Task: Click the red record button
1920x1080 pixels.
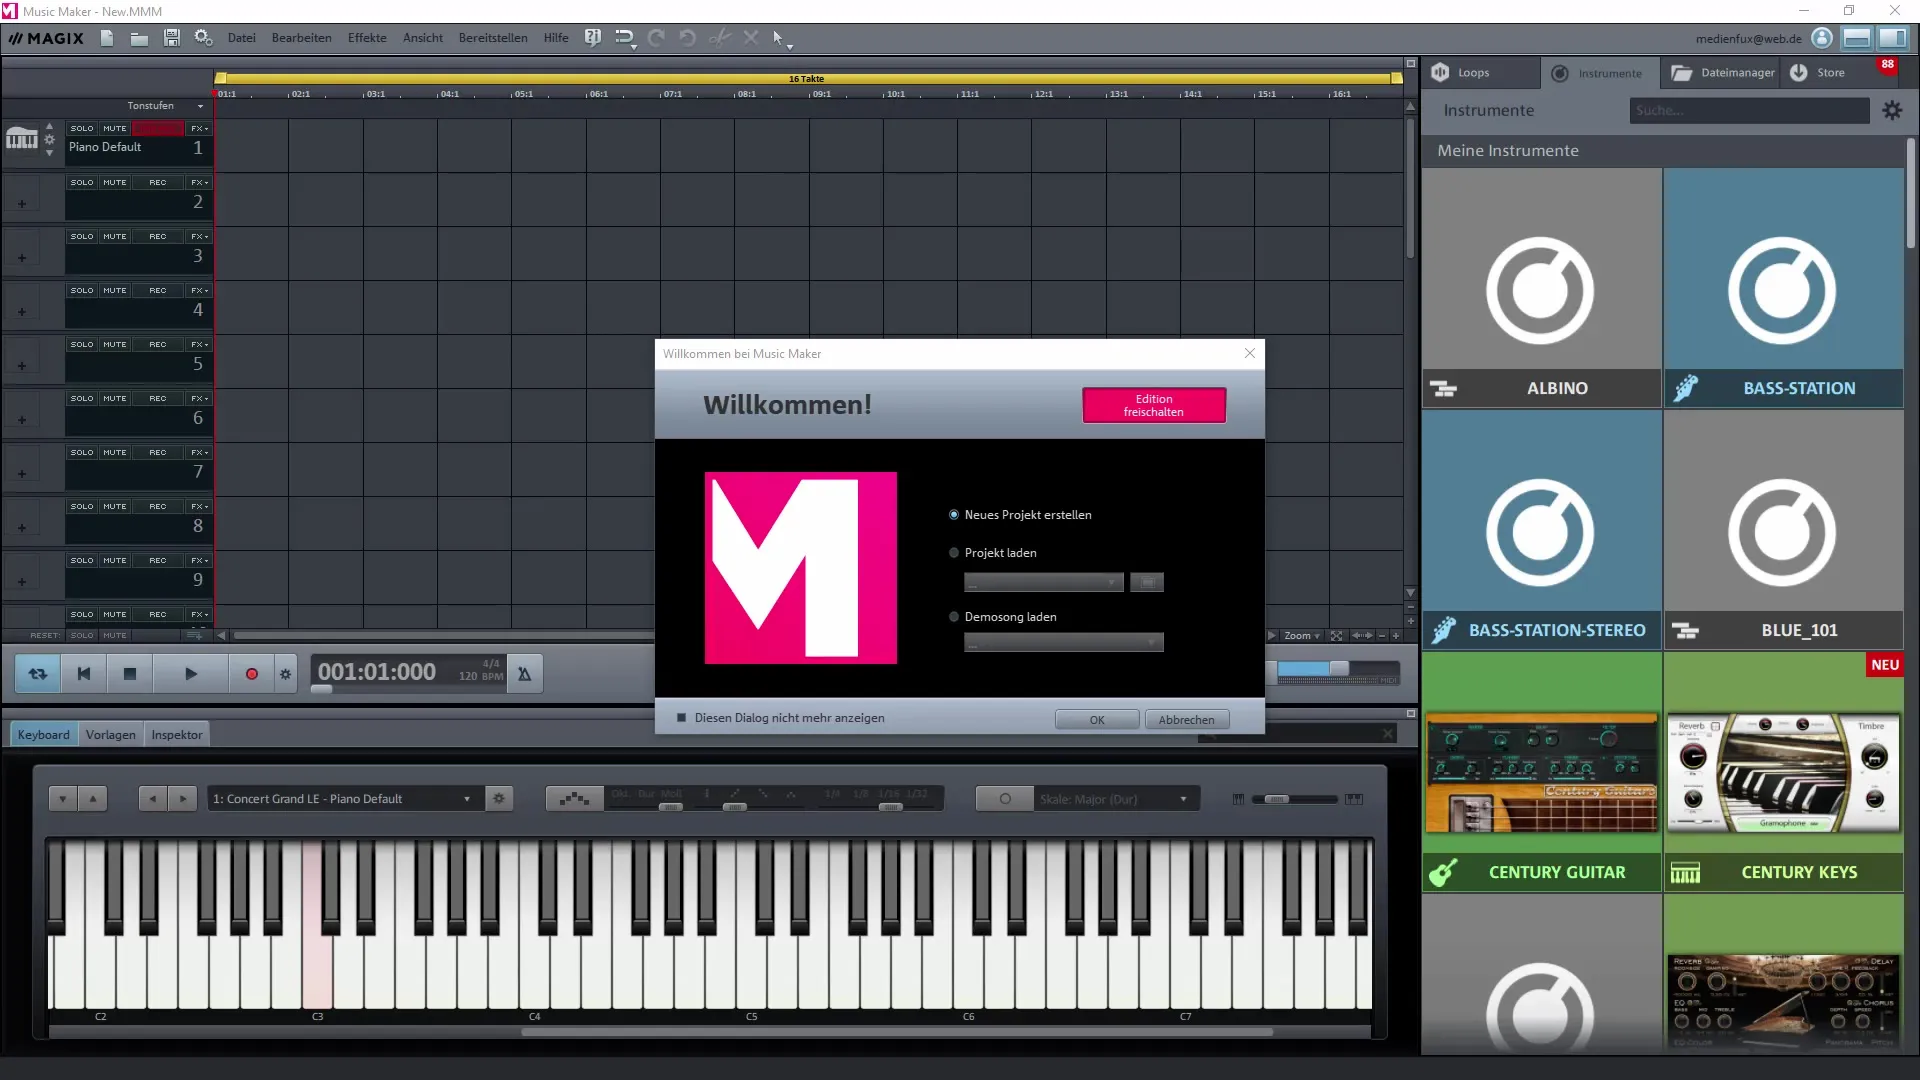Action: click(252, 674)
